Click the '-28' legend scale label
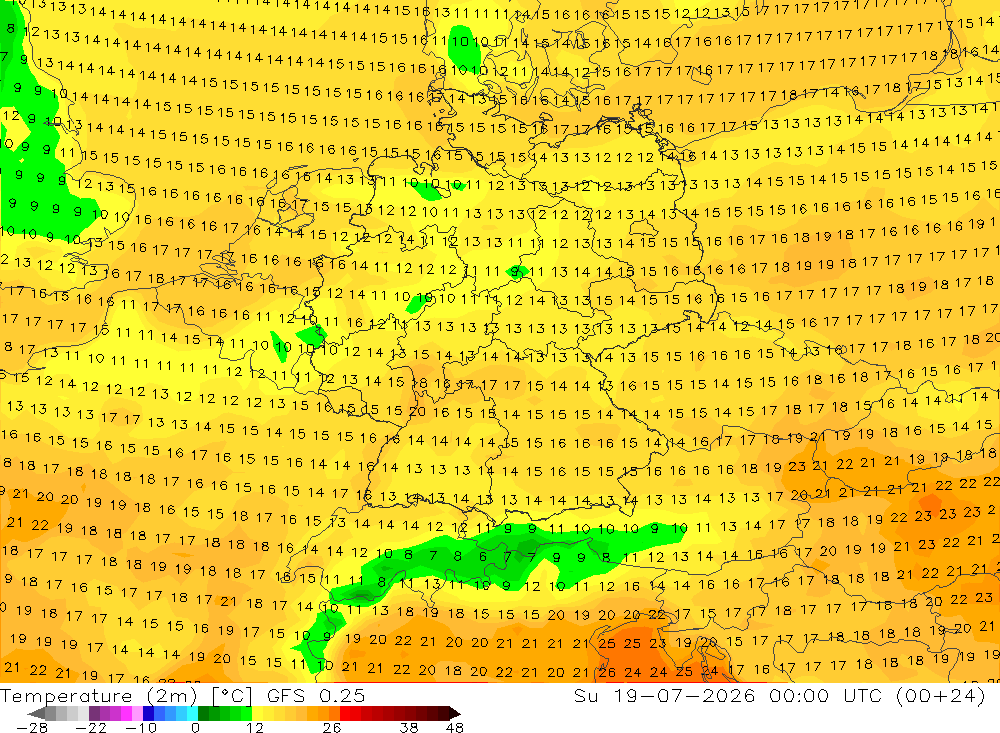The width and height of the screenshot is (1000, 733). (x=32, y=728)
